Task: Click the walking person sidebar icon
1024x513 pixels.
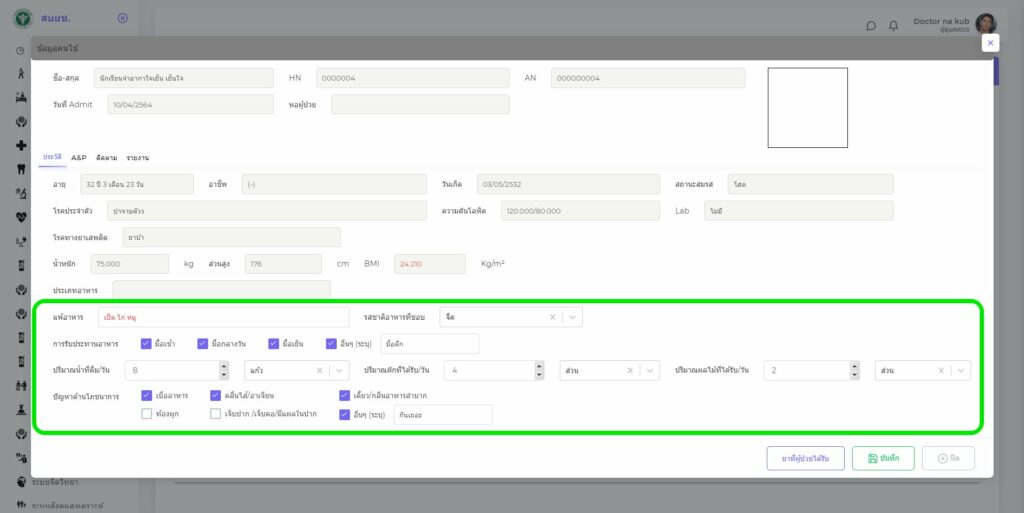Action: pos(21,73)
